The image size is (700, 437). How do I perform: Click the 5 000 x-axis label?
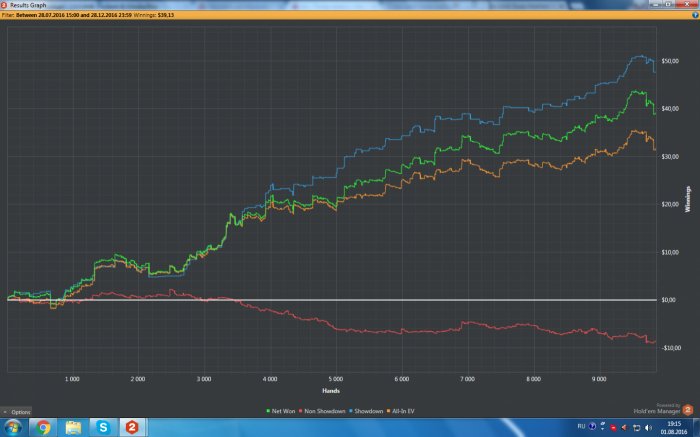click(336, 379)
